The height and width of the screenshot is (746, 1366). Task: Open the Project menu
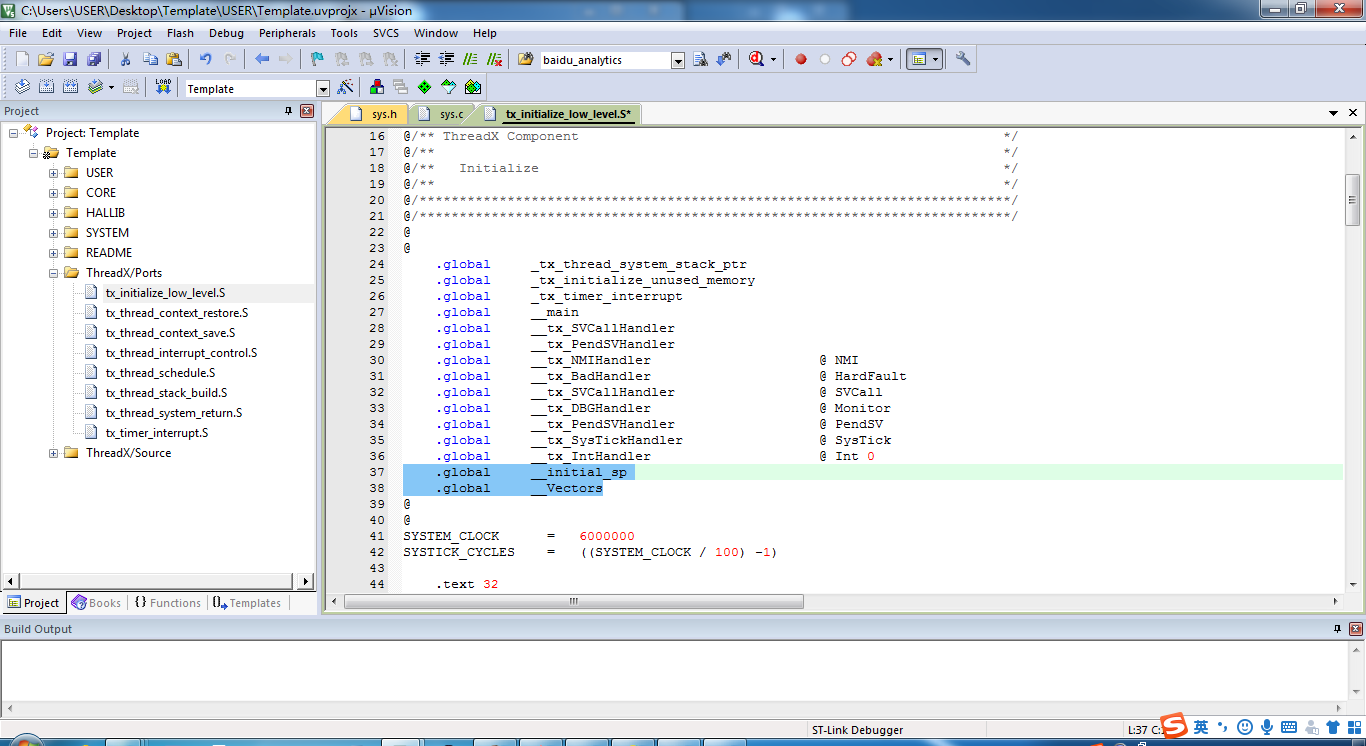click(x=134, y=33)
